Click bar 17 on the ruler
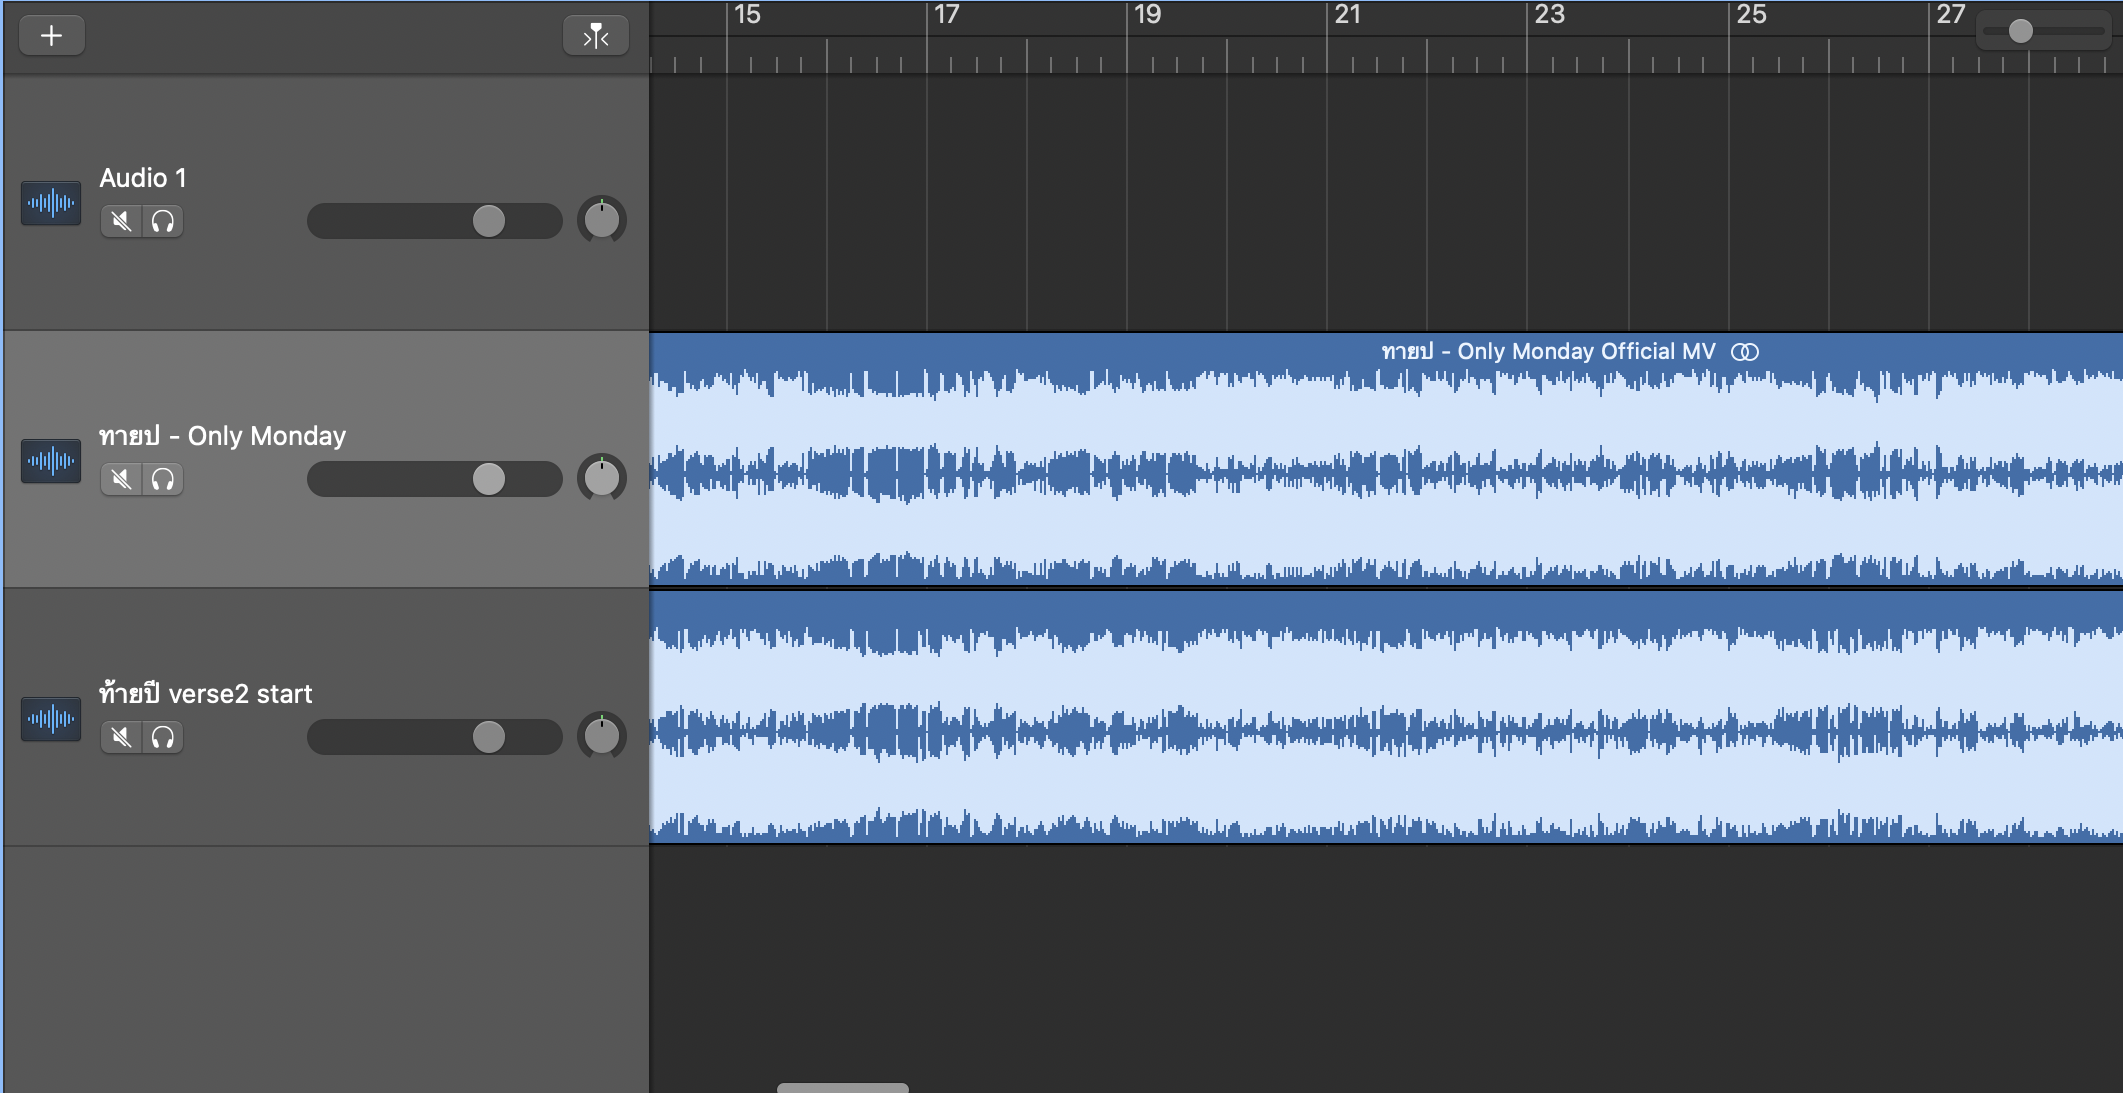This screenshot has width=2123, height=1093. click(947, 15)
